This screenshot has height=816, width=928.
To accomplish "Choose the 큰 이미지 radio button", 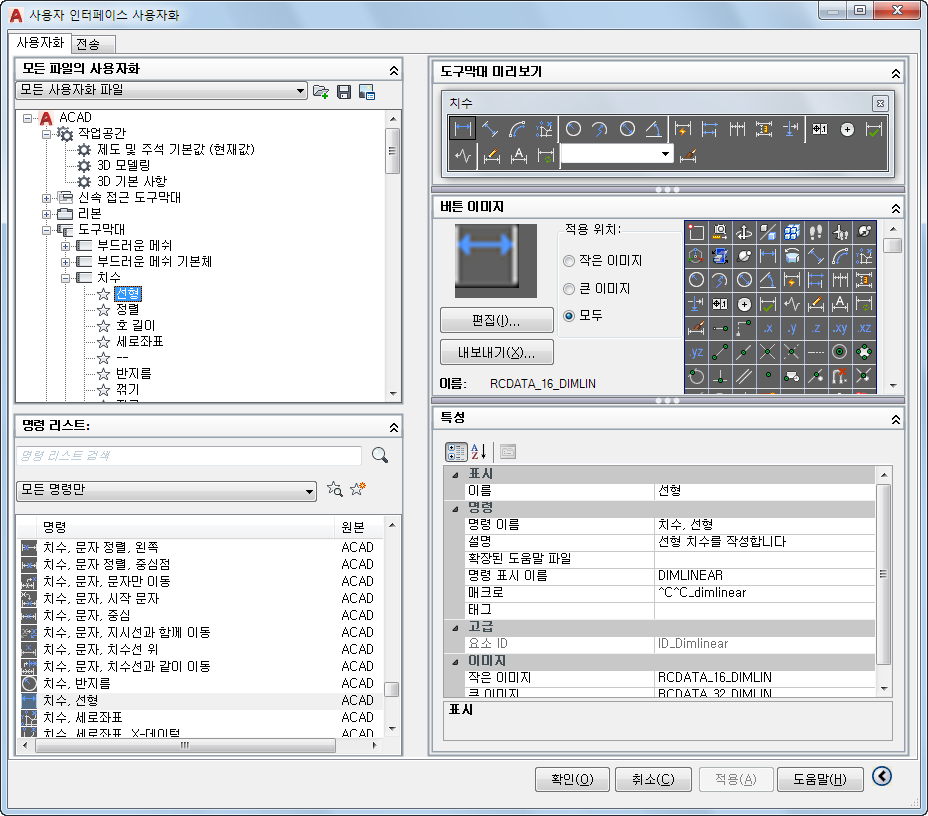I will coord(569,289).
